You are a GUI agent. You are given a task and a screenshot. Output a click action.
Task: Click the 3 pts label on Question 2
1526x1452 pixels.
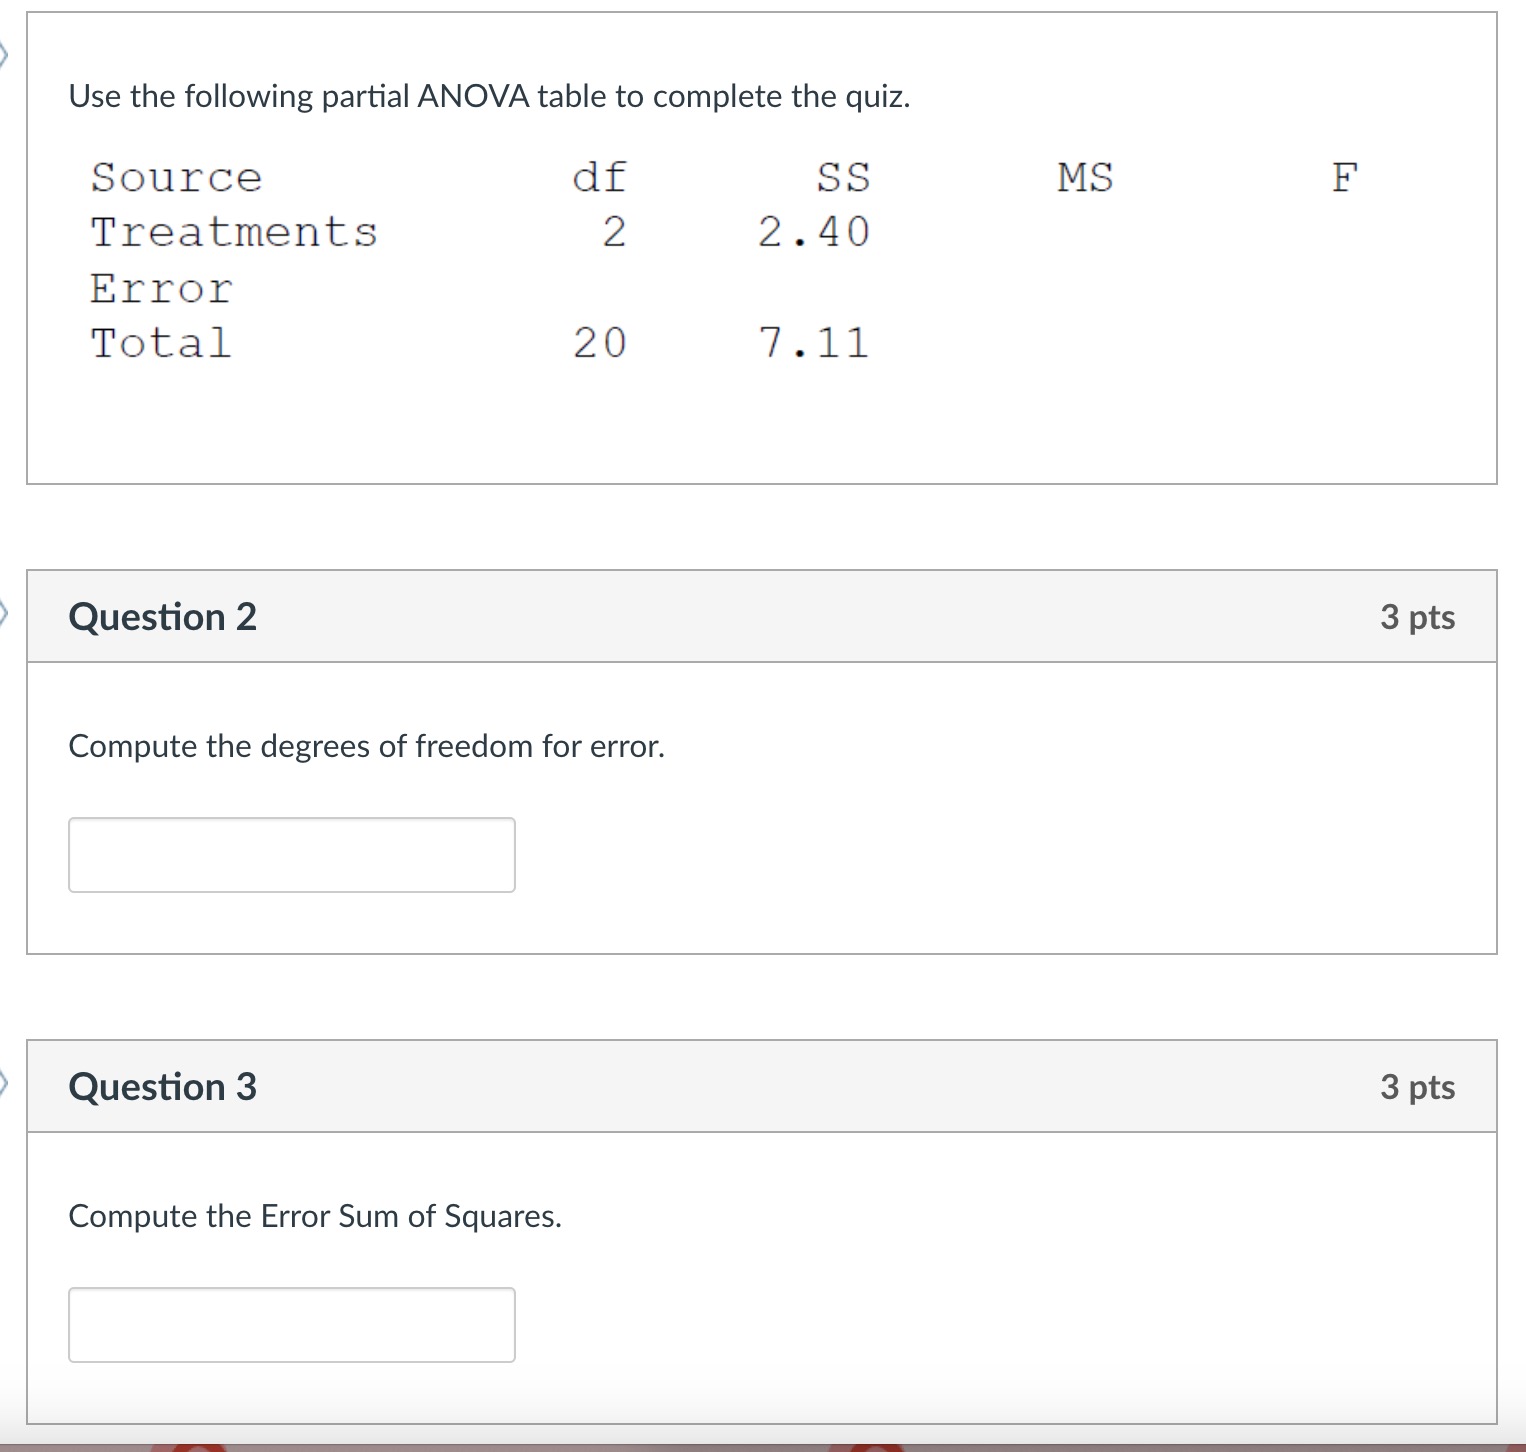coord(1418,617)
